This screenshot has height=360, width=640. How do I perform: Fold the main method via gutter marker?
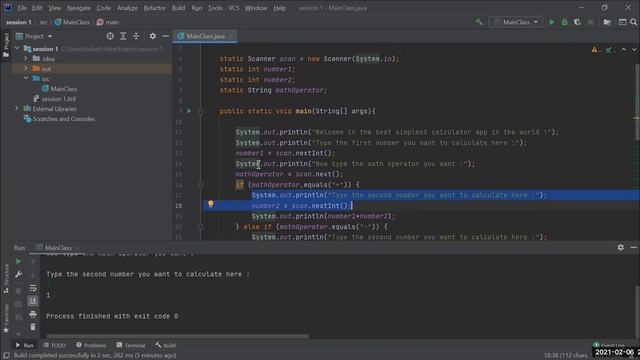coord(200,111)
